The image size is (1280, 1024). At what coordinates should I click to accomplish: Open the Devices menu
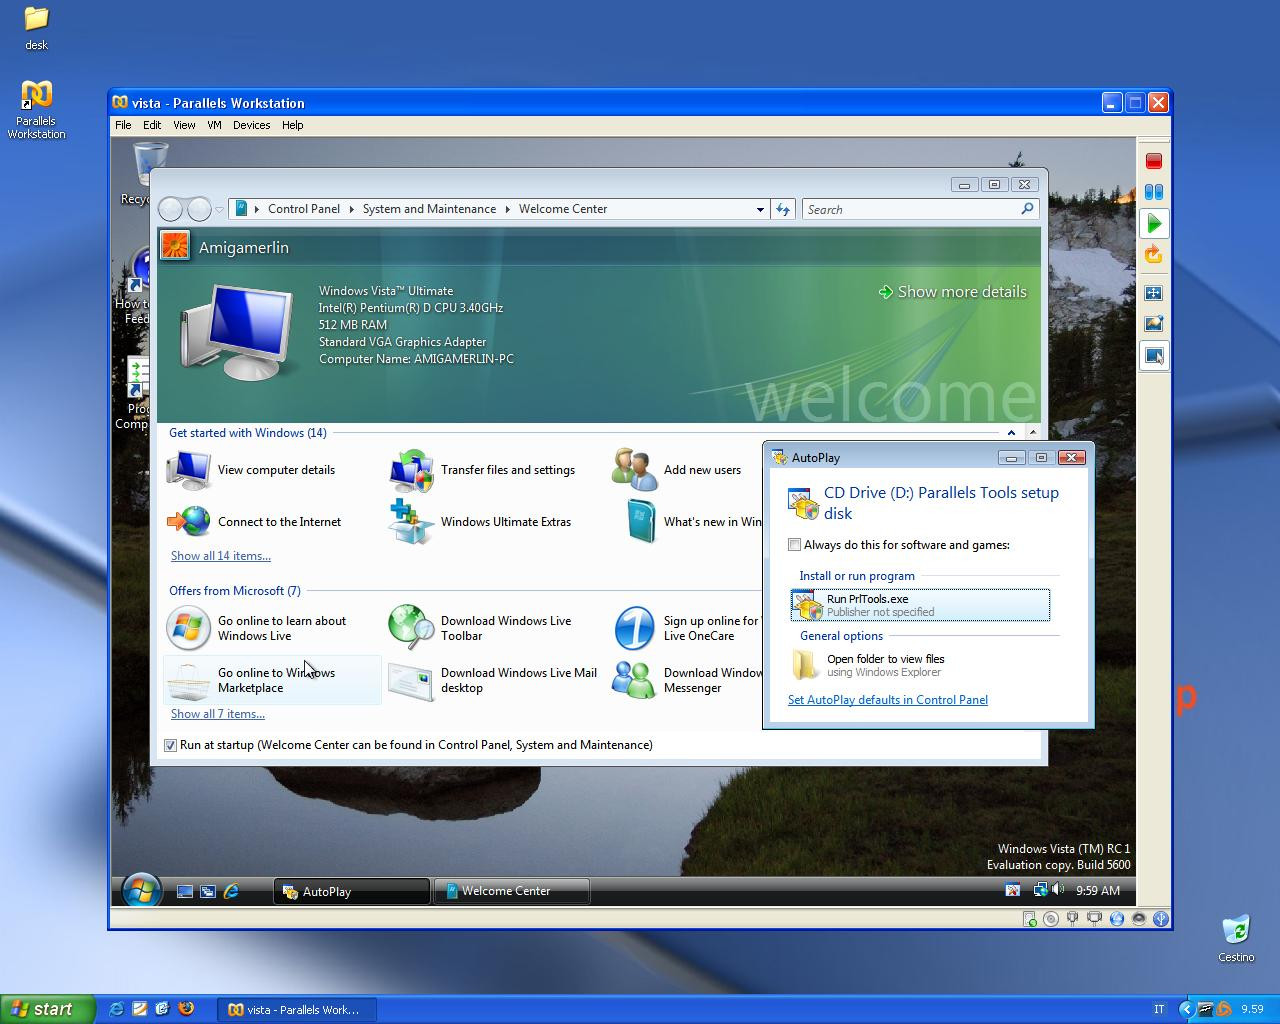click(x=251, y=125)
